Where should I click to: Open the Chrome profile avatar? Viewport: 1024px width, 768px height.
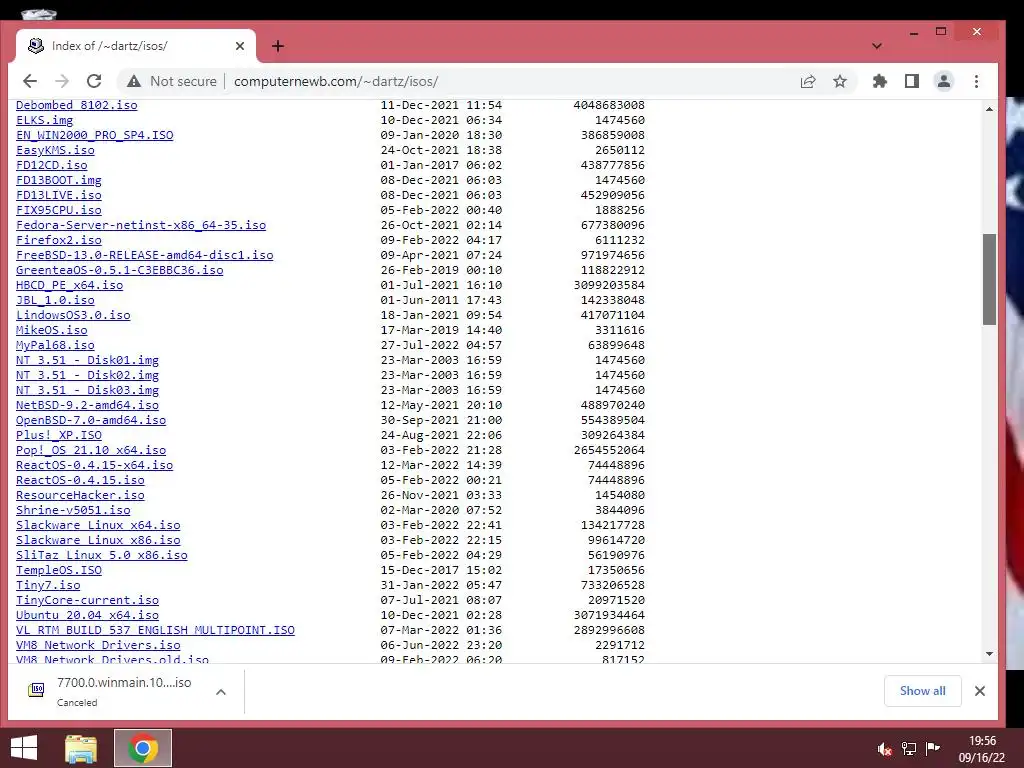click(944, 81)
